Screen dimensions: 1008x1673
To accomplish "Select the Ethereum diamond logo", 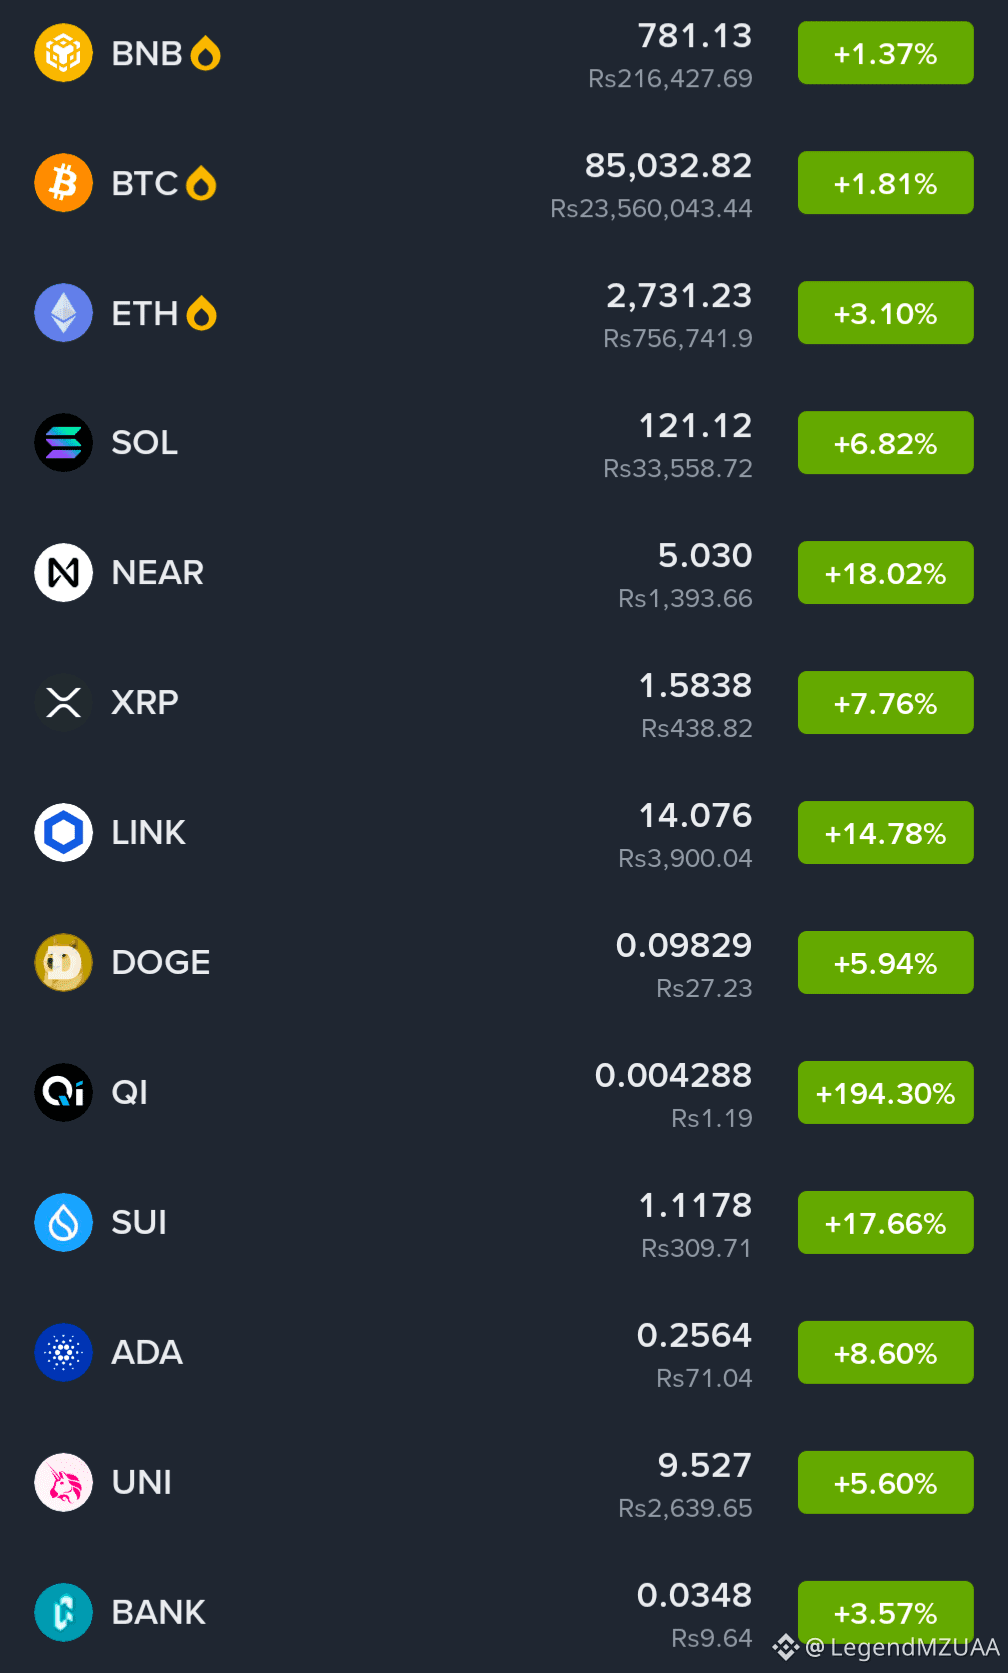I will click(x=63, y=313).
